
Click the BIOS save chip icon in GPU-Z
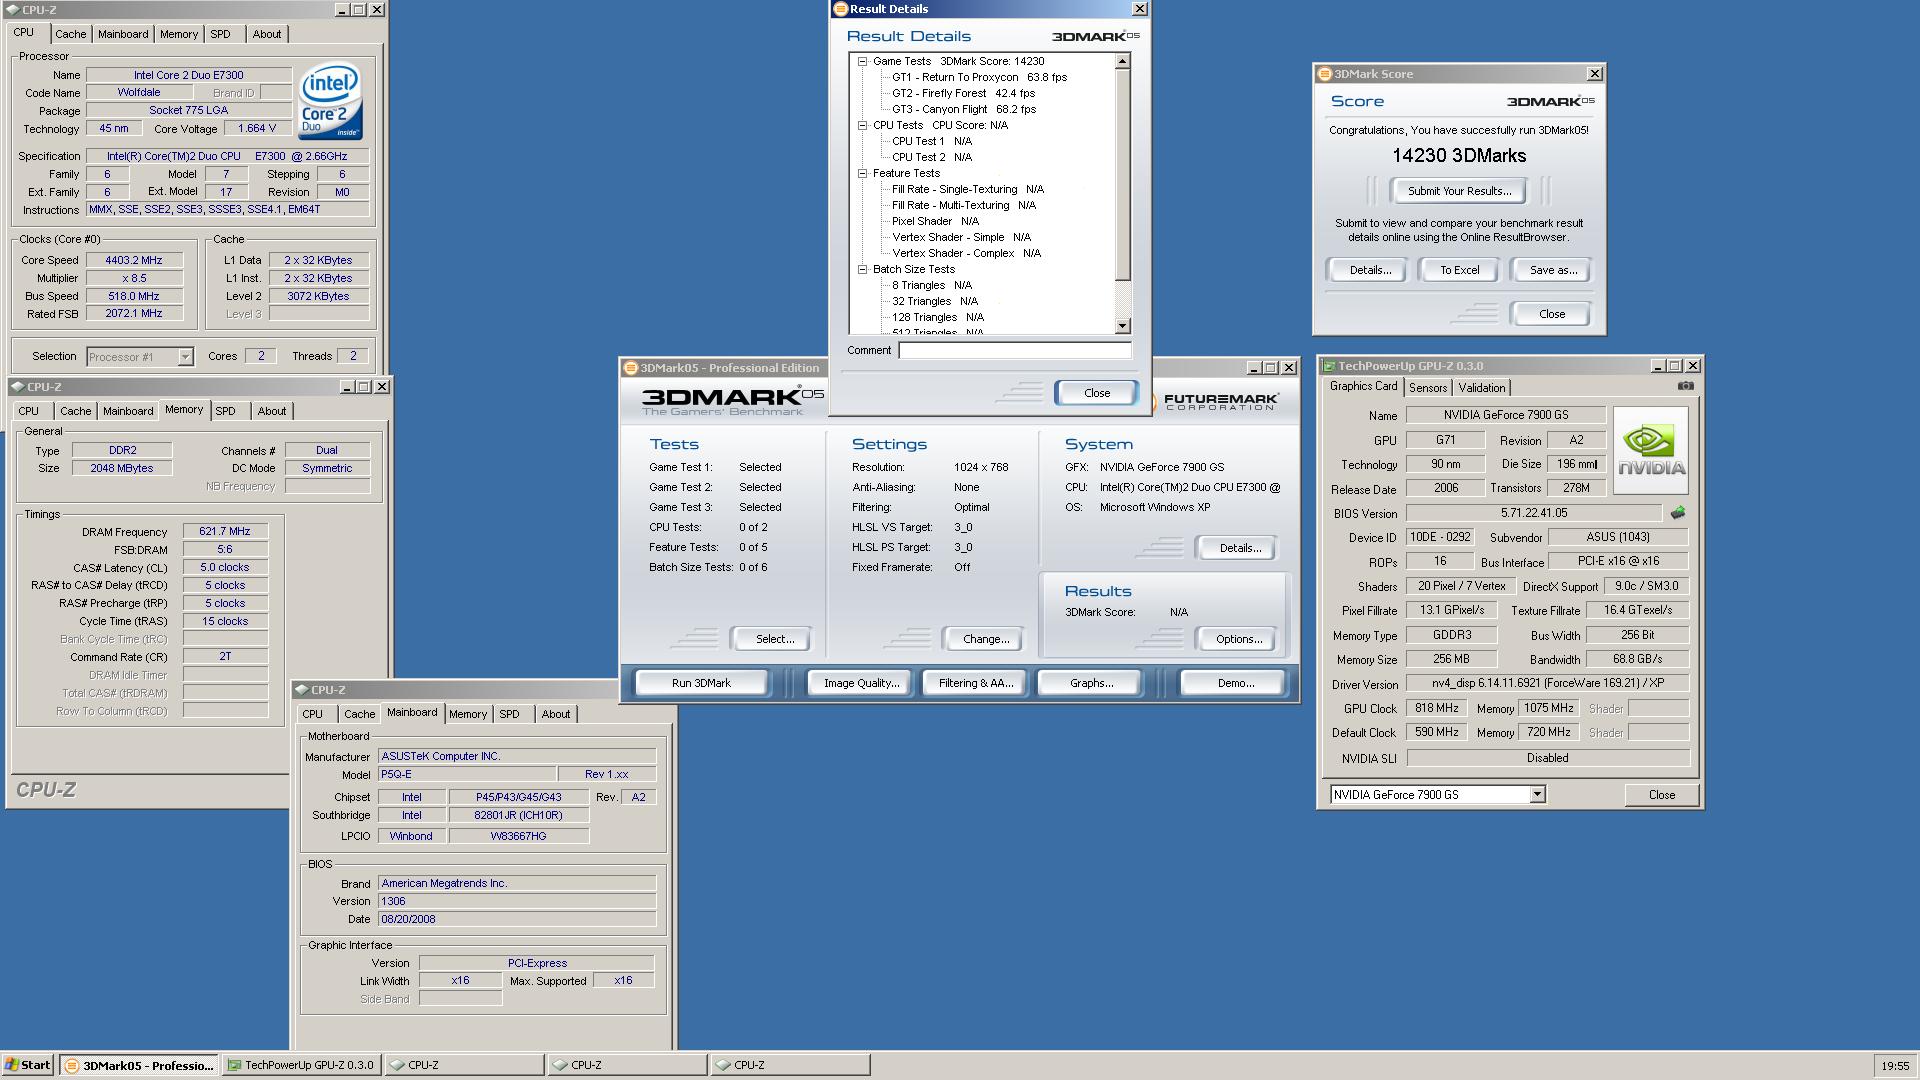pos(1677,513)
